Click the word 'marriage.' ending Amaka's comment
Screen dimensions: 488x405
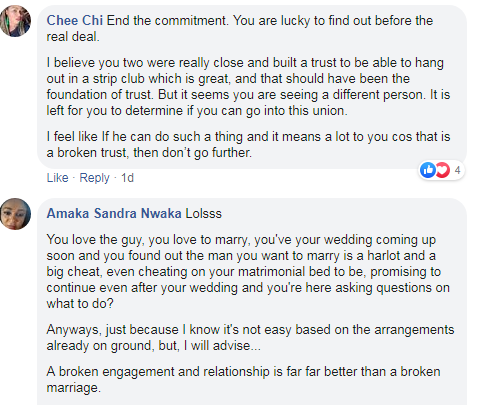point(73,388)
